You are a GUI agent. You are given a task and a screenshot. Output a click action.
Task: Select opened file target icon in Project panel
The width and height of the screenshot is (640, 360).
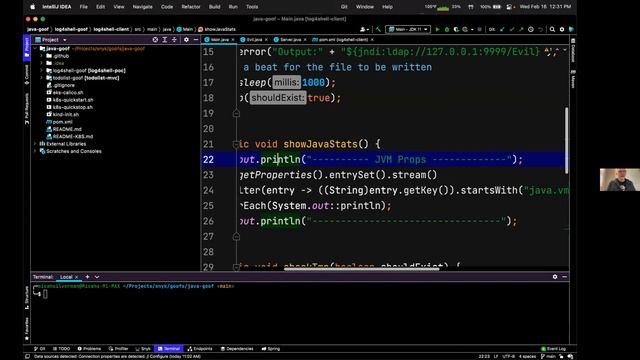[x=155, y=40]
